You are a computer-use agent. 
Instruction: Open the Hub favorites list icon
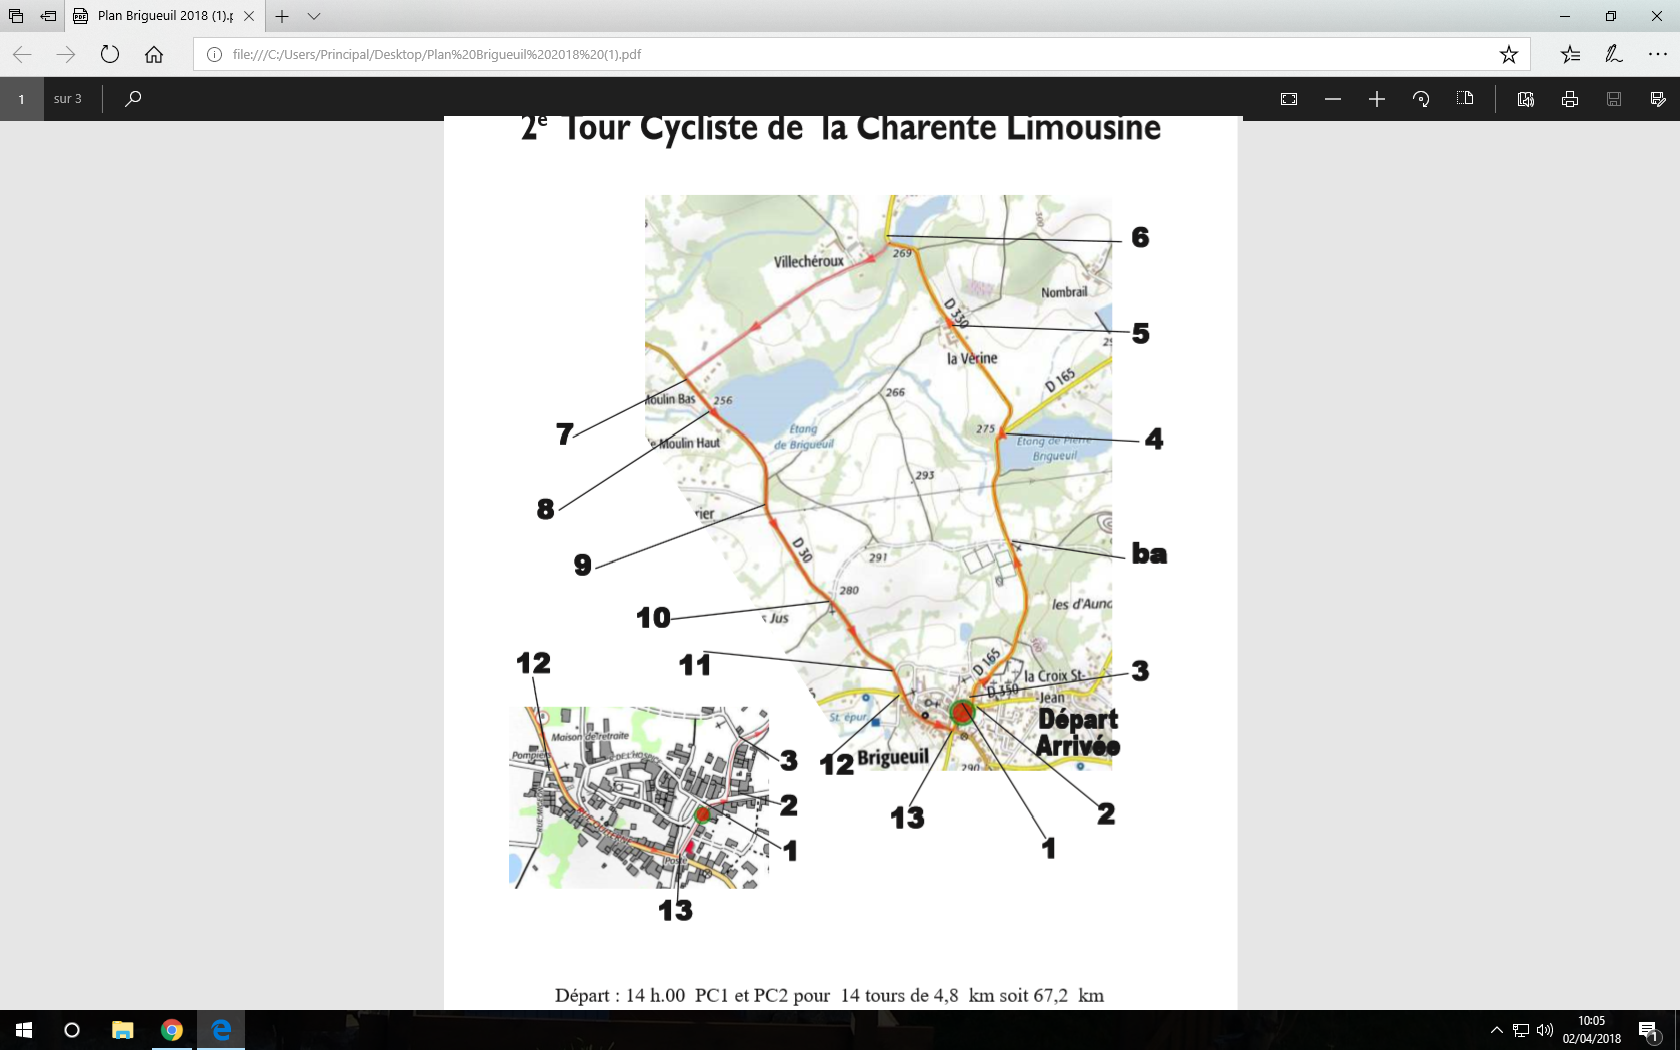(1570, 54)
